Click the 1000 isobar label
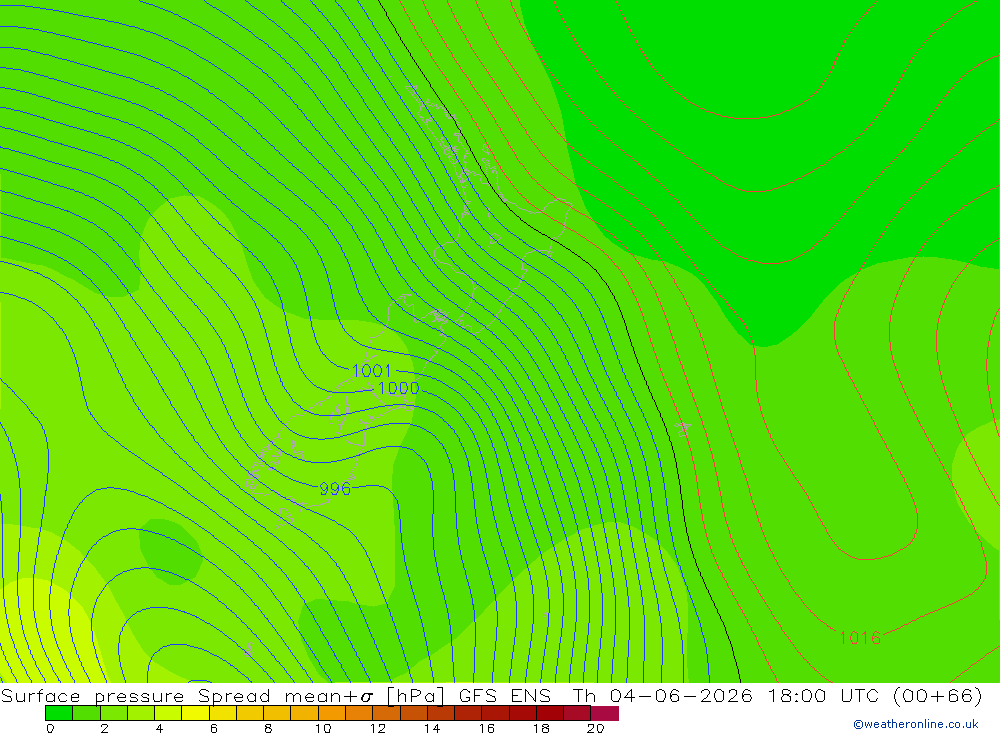Viewport: 1000px width, 733px height. pos(399,388)
